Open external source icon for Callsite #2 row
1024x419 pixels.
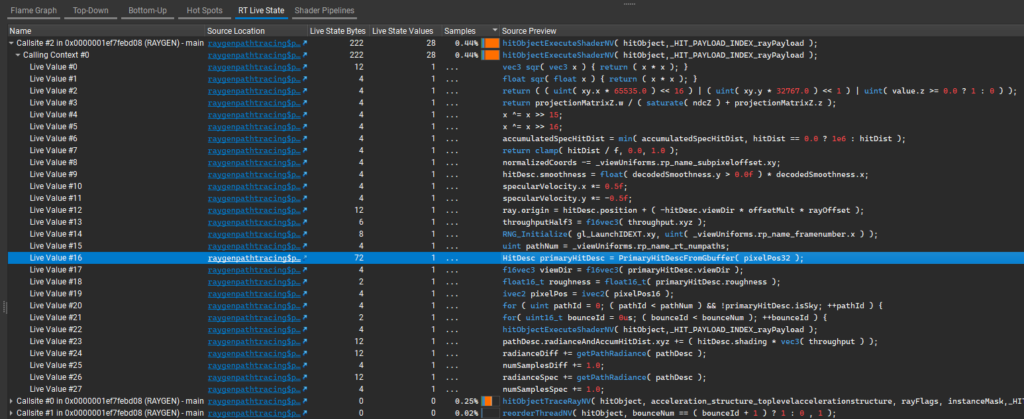point(304,43)
